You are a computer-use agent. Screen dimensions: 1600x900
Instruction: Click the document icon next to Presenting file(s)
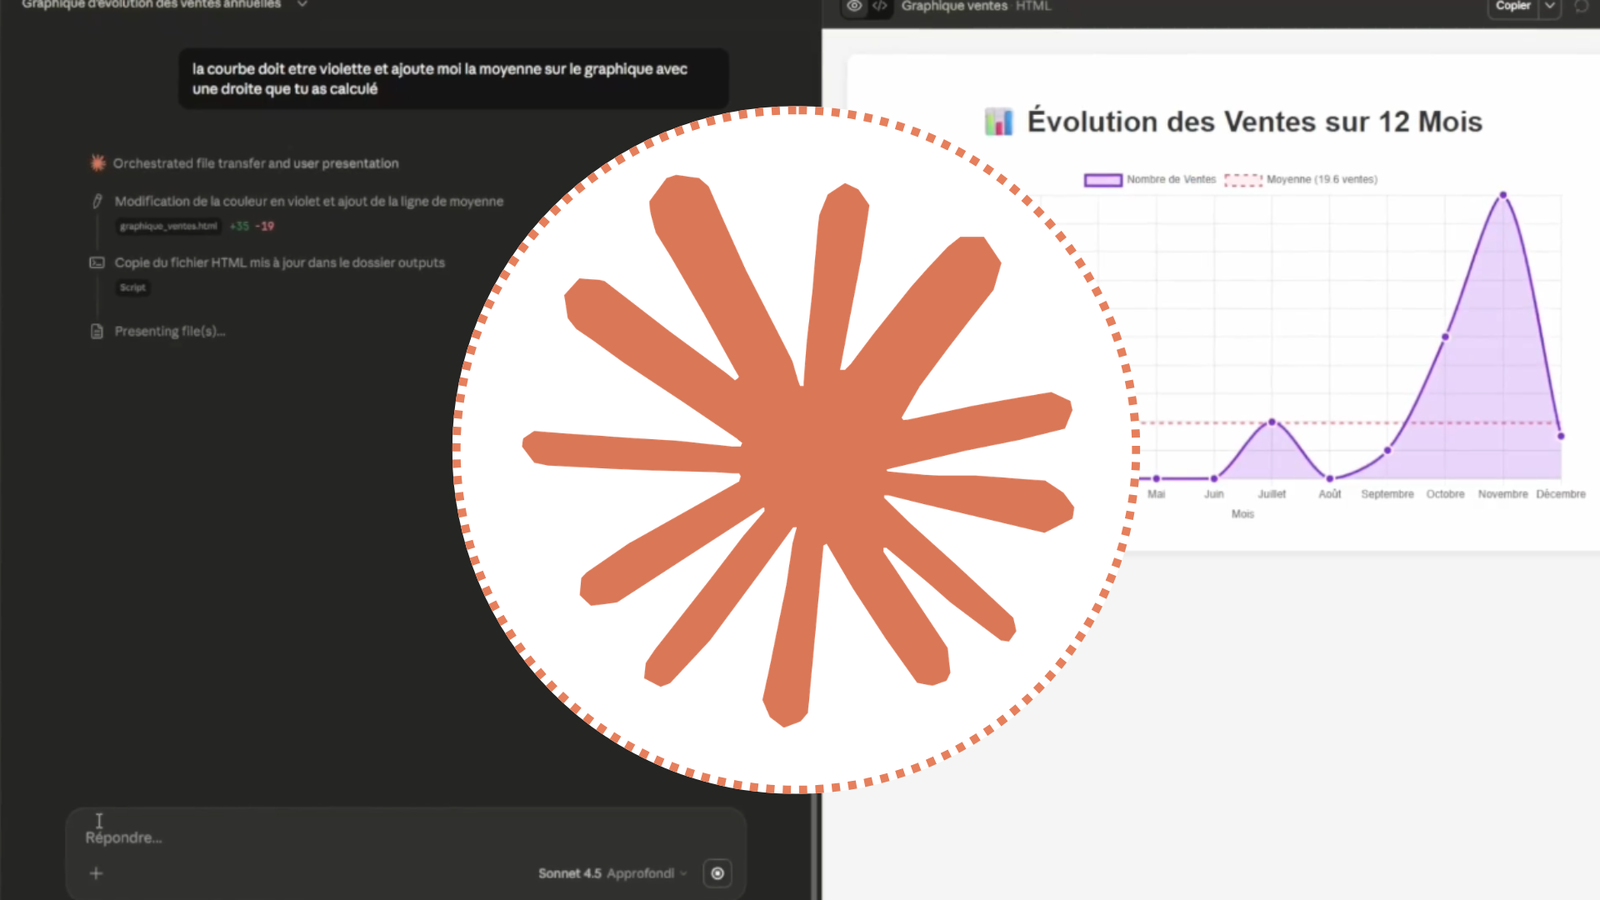pyautogui.click(x=95, y=331)
